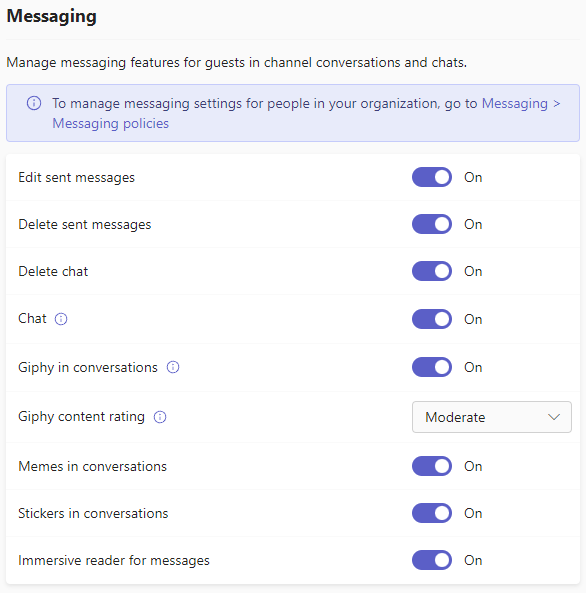Toggle the Edit sent messages switch
Image resolution: width=586 pixels, height=593 pixels.
[432, 177]
